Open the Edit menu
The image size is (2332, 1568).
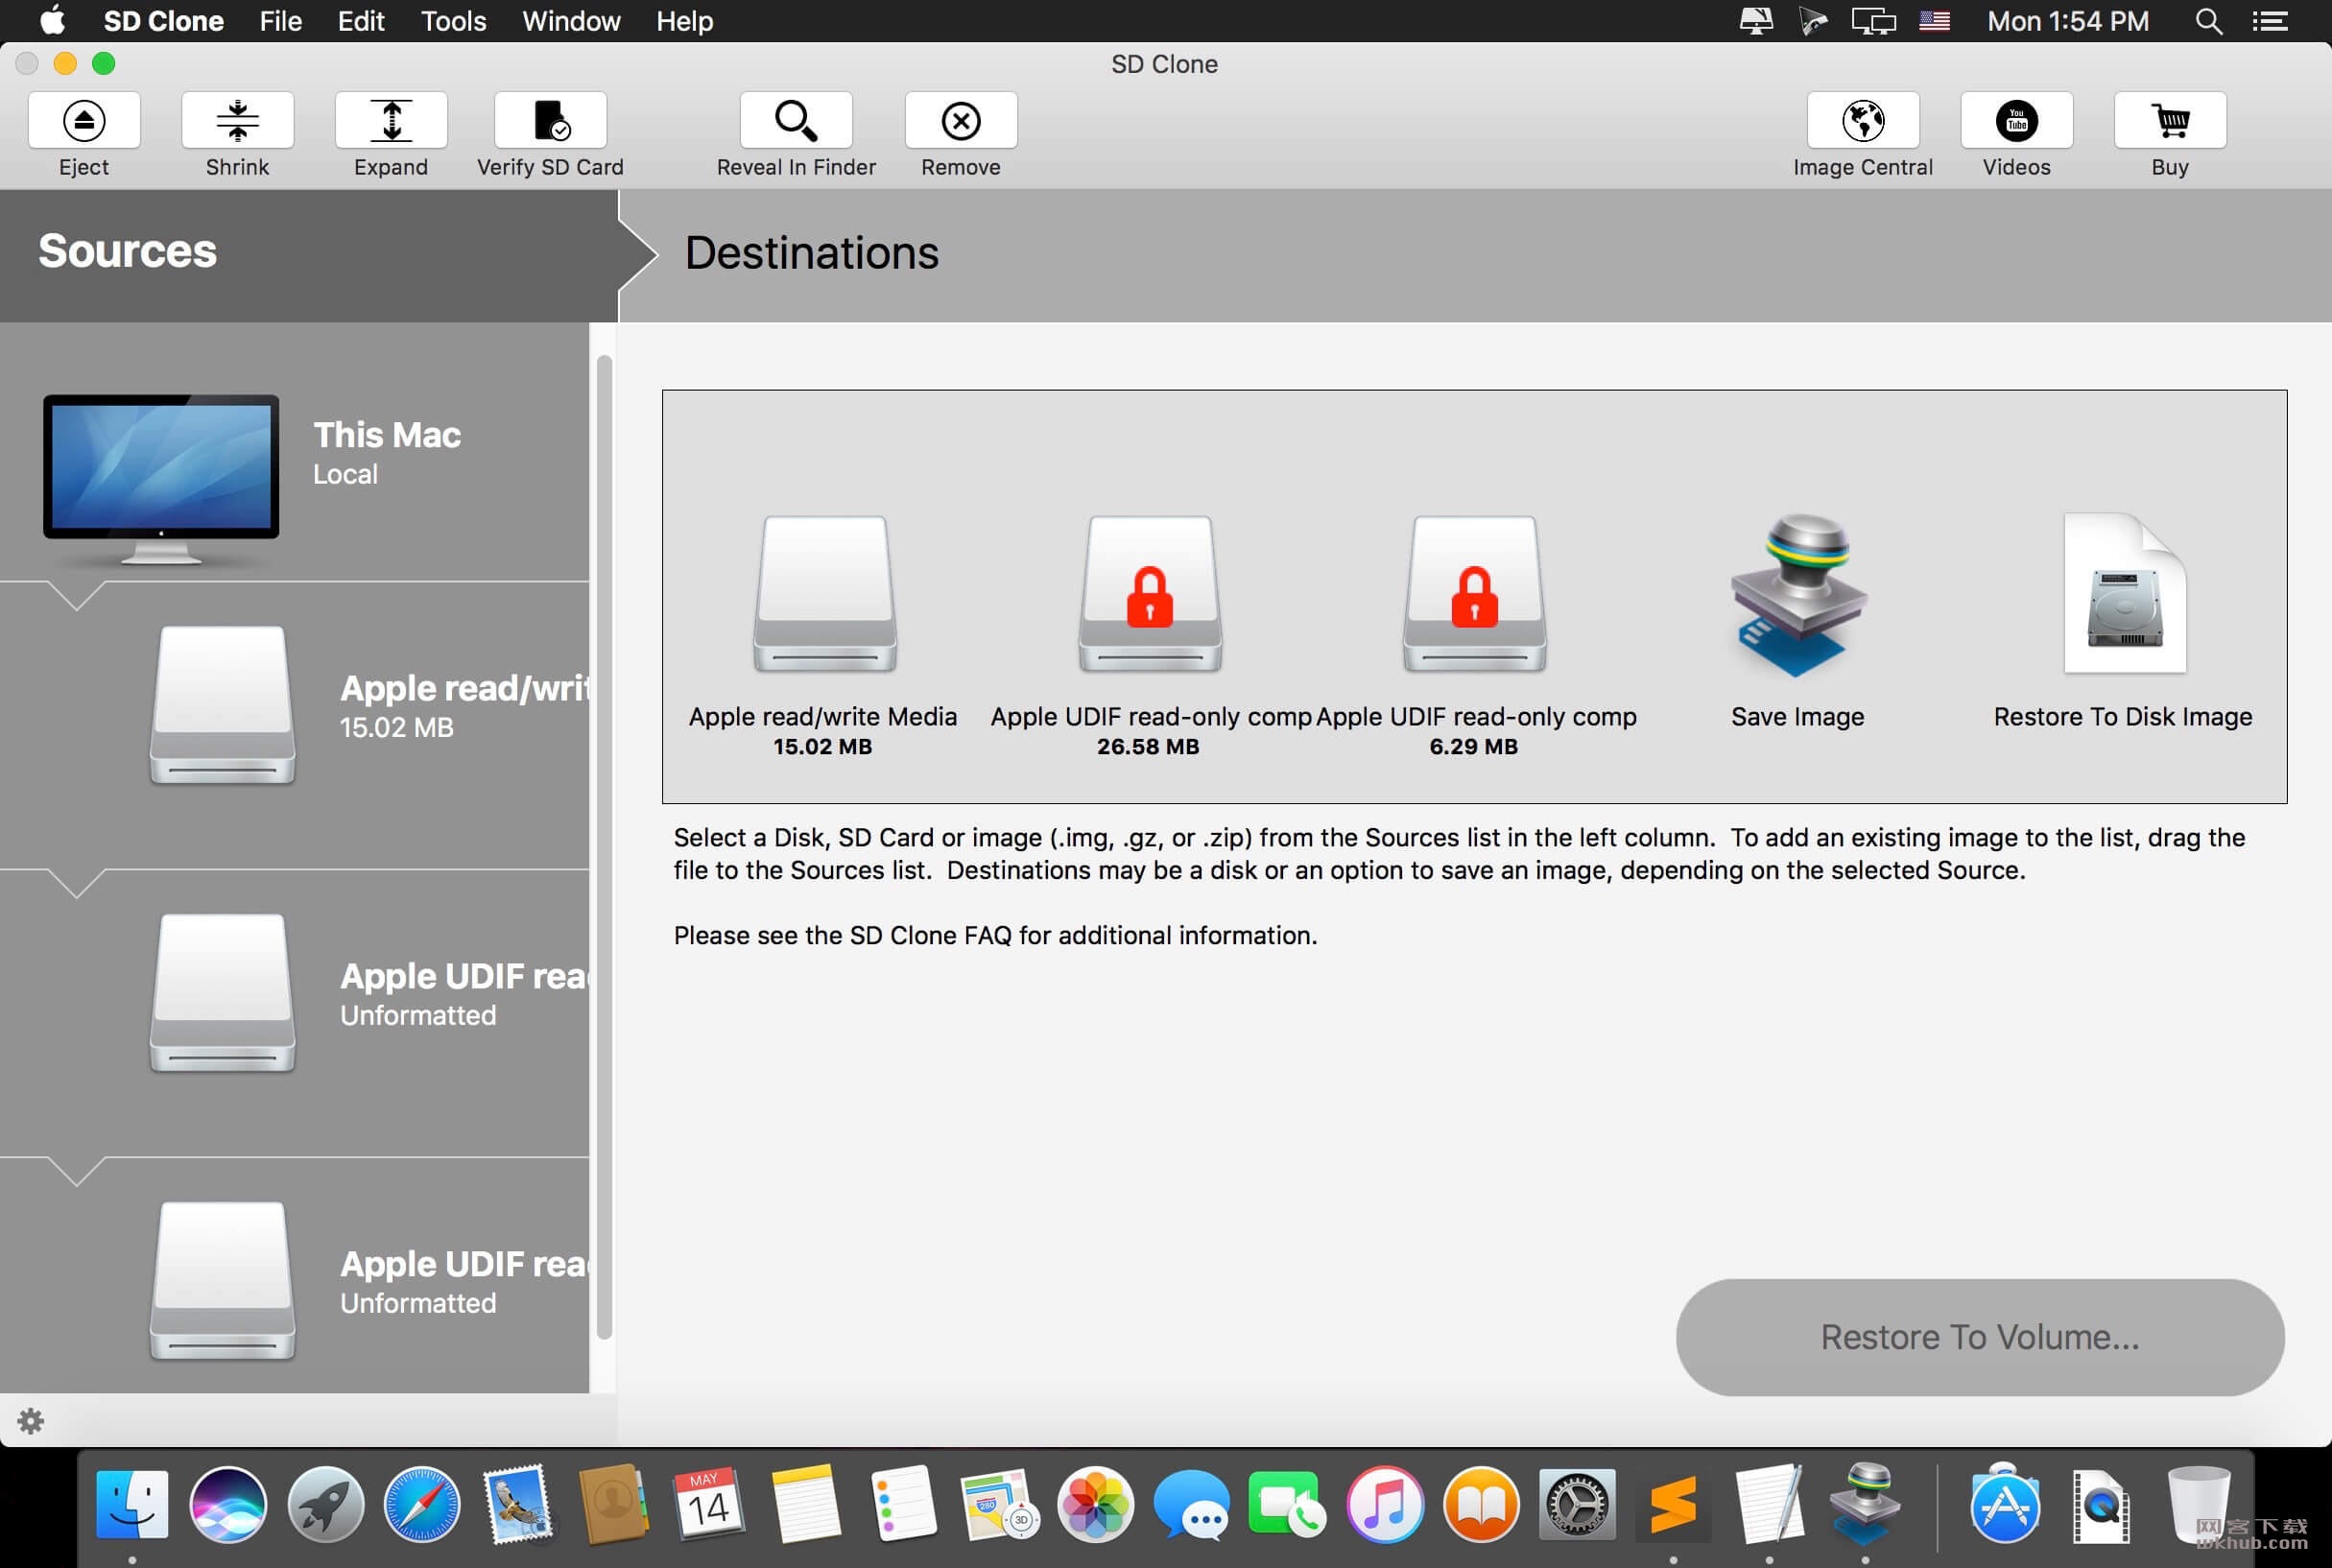point(361,21)
